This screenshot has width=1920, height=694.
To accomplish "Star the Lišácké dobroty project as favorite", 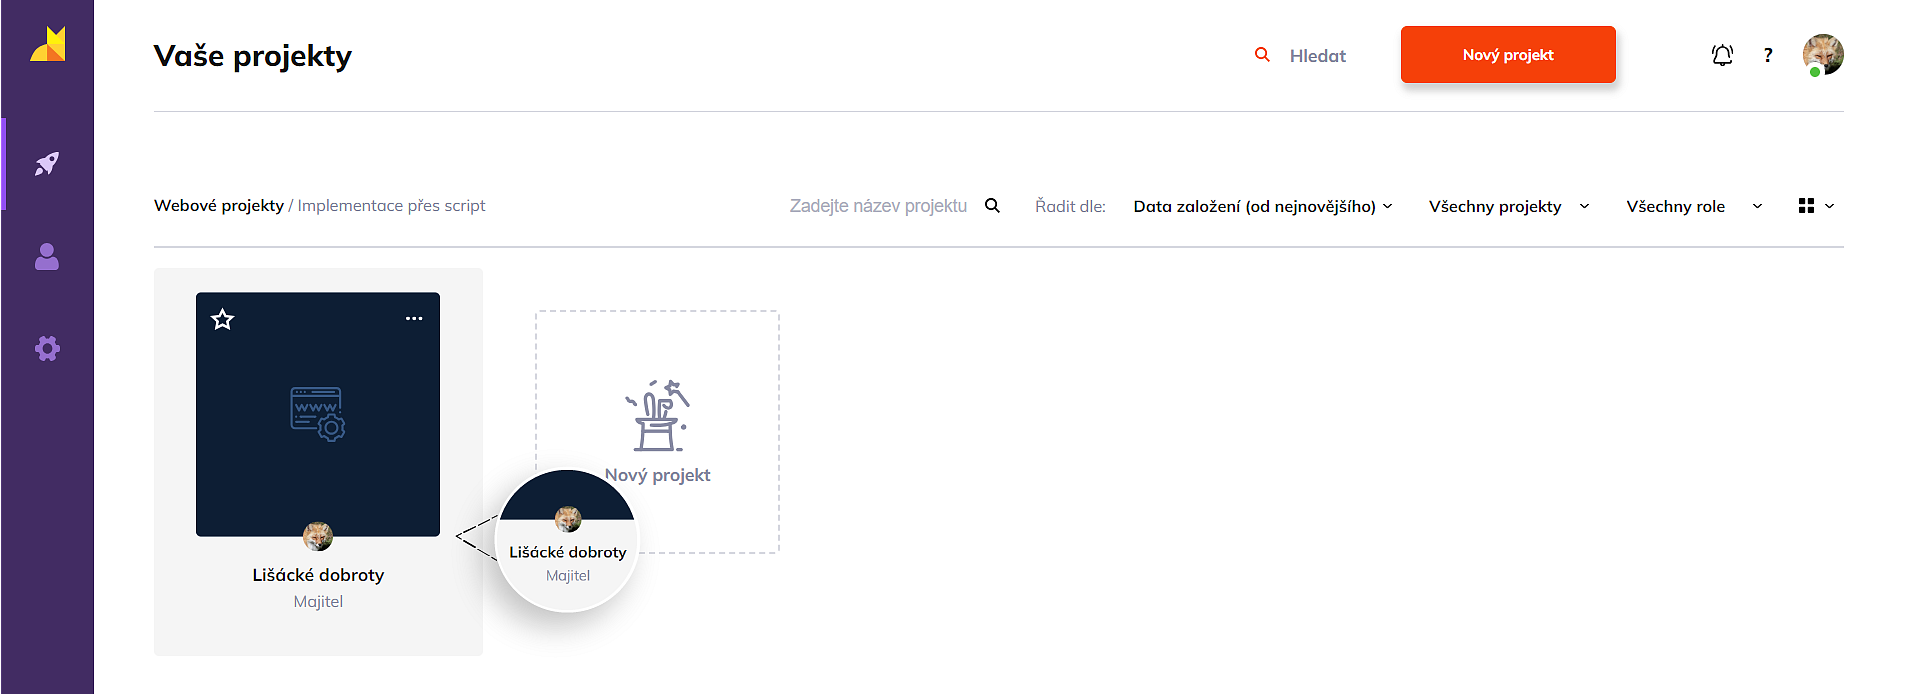I will click(x=222, y=320).
